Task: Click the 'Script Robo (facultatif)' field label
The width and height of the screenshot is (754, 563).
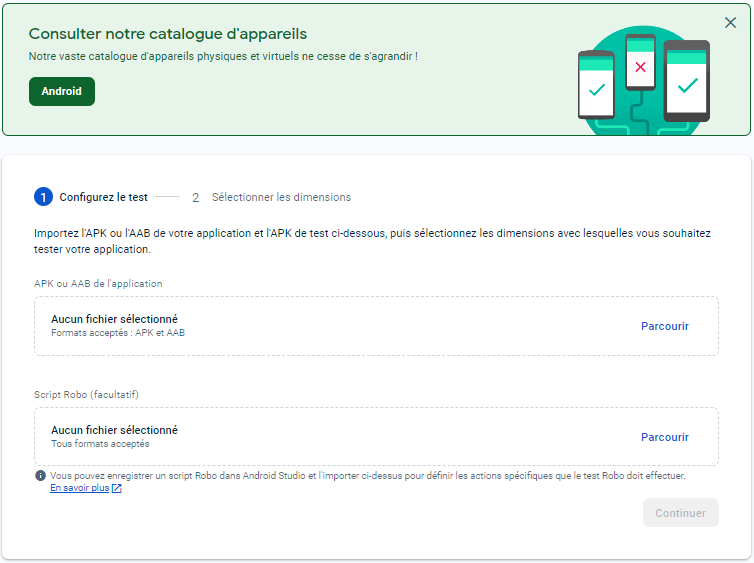Action: click(x=93, y=394)
